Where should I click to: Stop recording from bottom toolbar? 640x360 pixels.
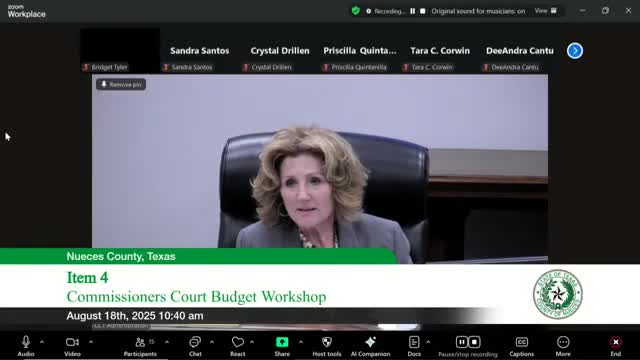coord(474,342)
